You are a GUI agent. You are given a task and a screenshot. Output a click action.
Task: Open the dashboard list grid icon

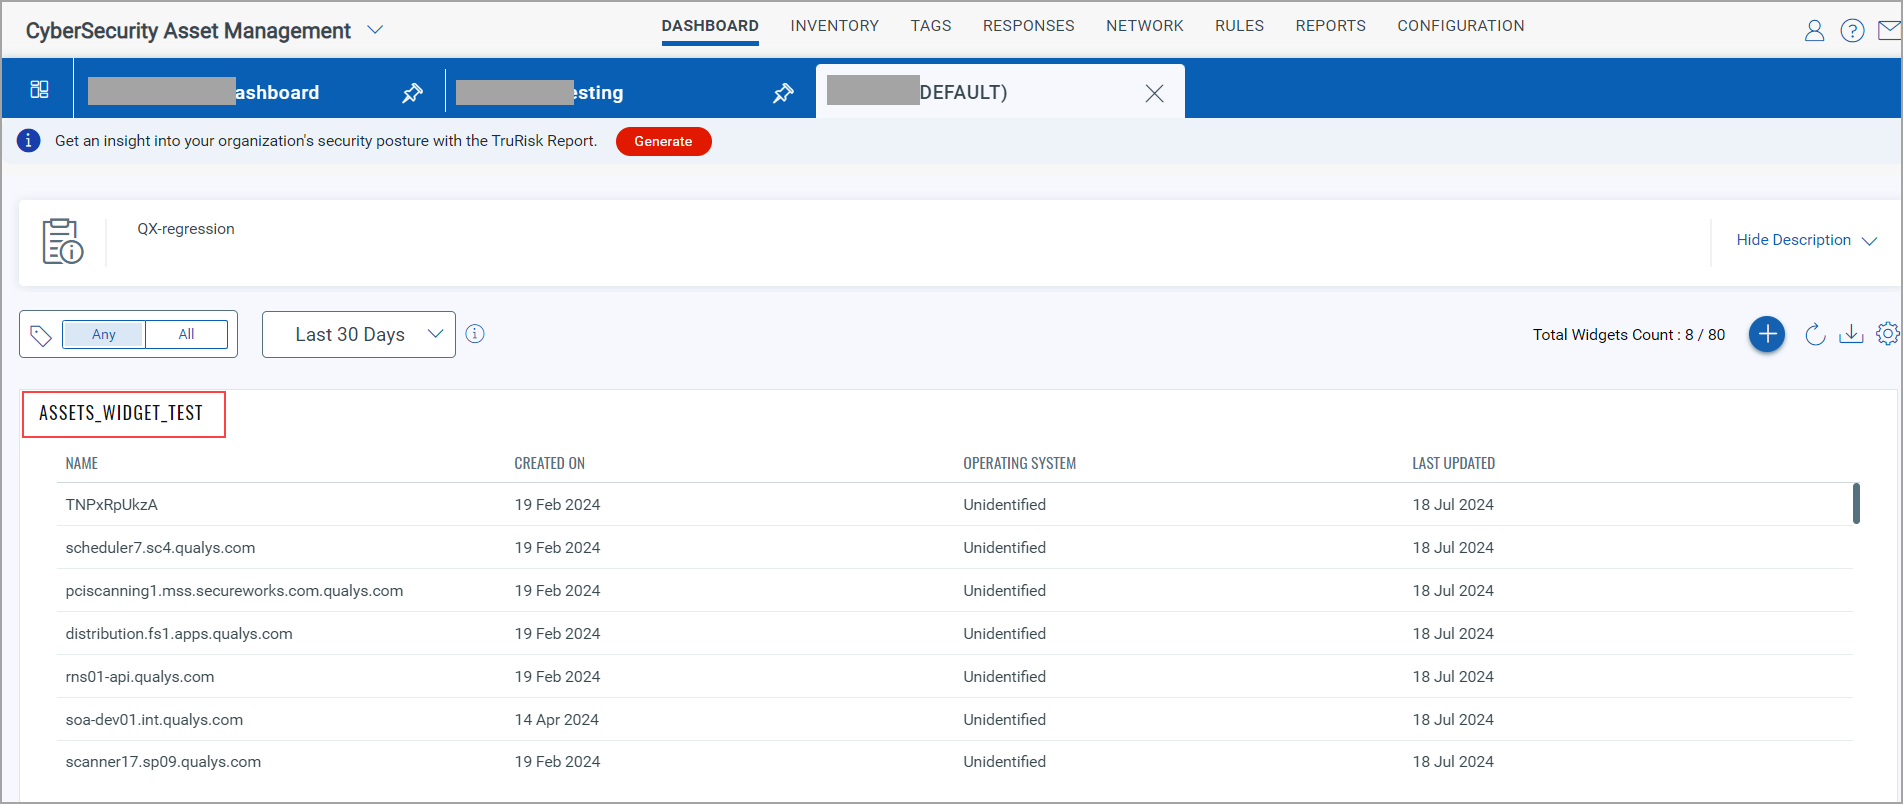(39, 89)
